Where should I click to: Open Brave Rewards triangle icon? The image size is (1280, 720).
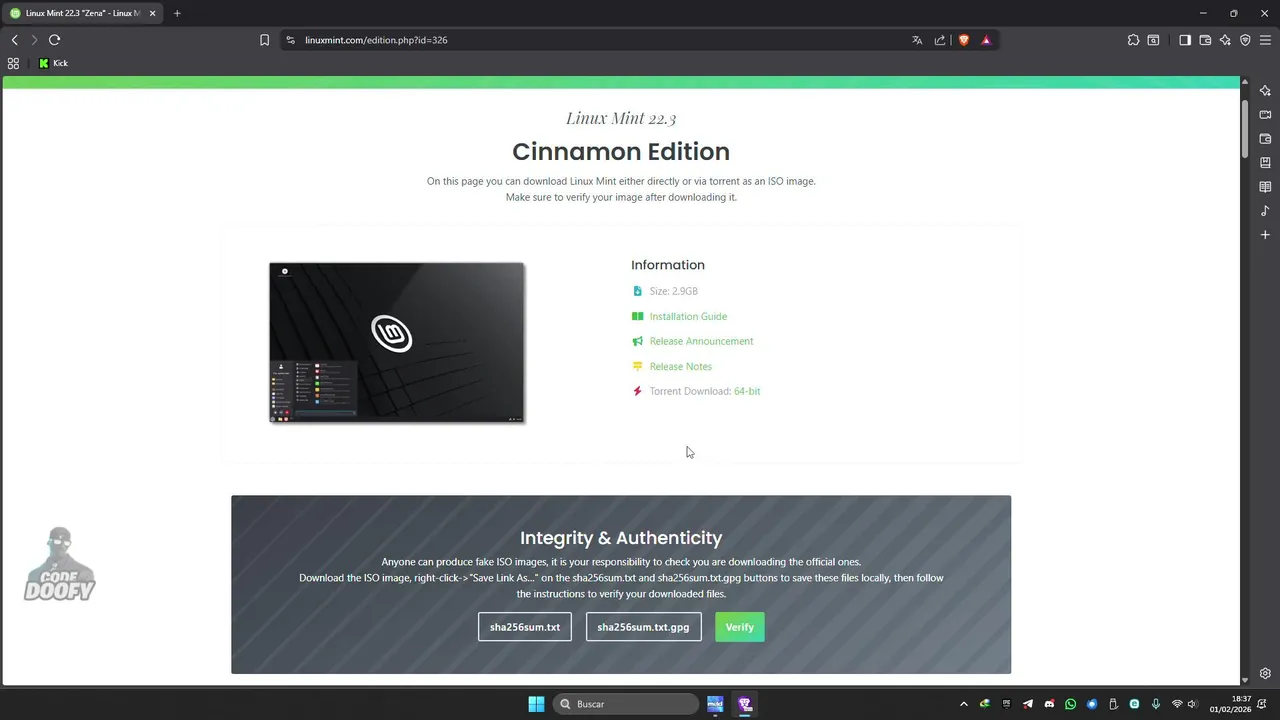(986, 40)
